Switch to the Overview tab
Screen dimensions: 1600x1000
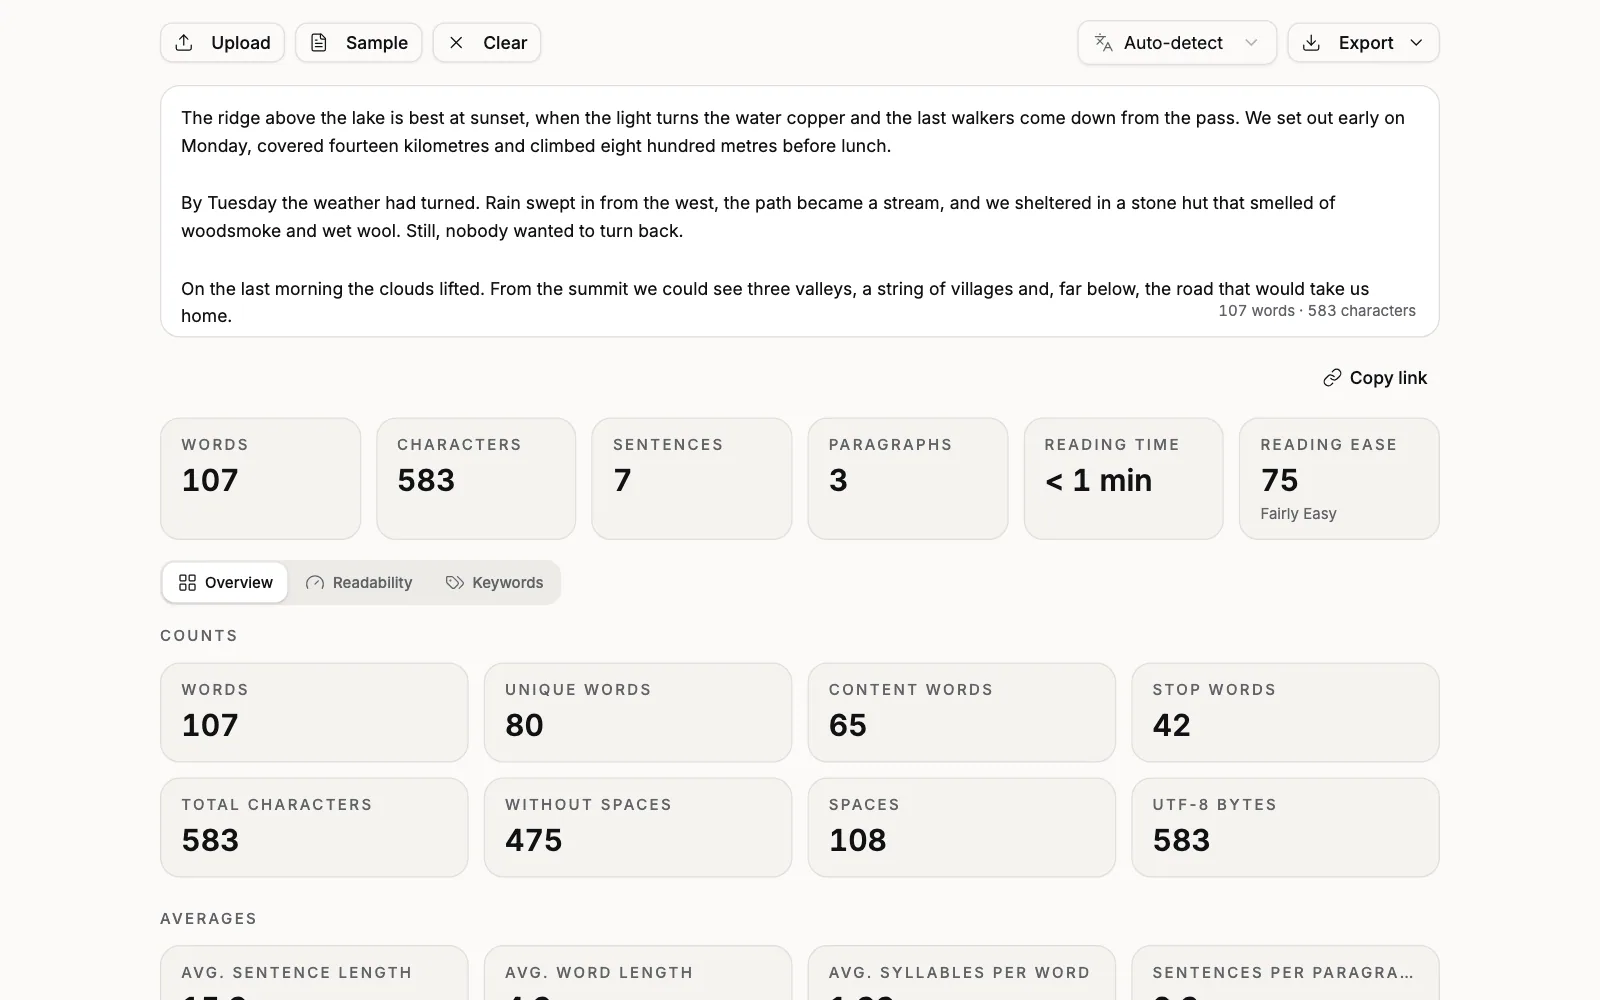pos(225,583)
